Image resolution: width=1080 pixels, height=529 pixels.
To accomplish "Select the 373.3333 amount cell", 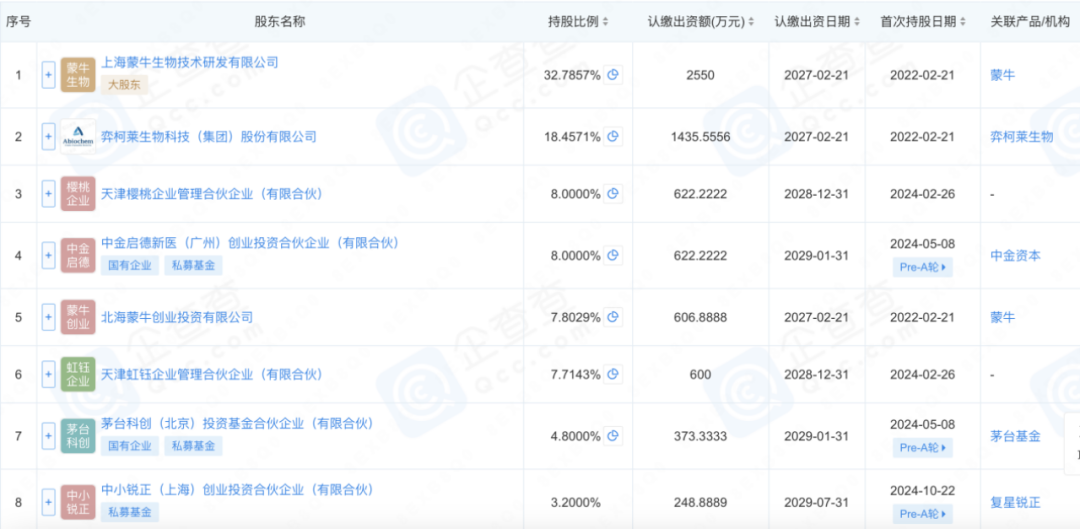I will 701,436.
